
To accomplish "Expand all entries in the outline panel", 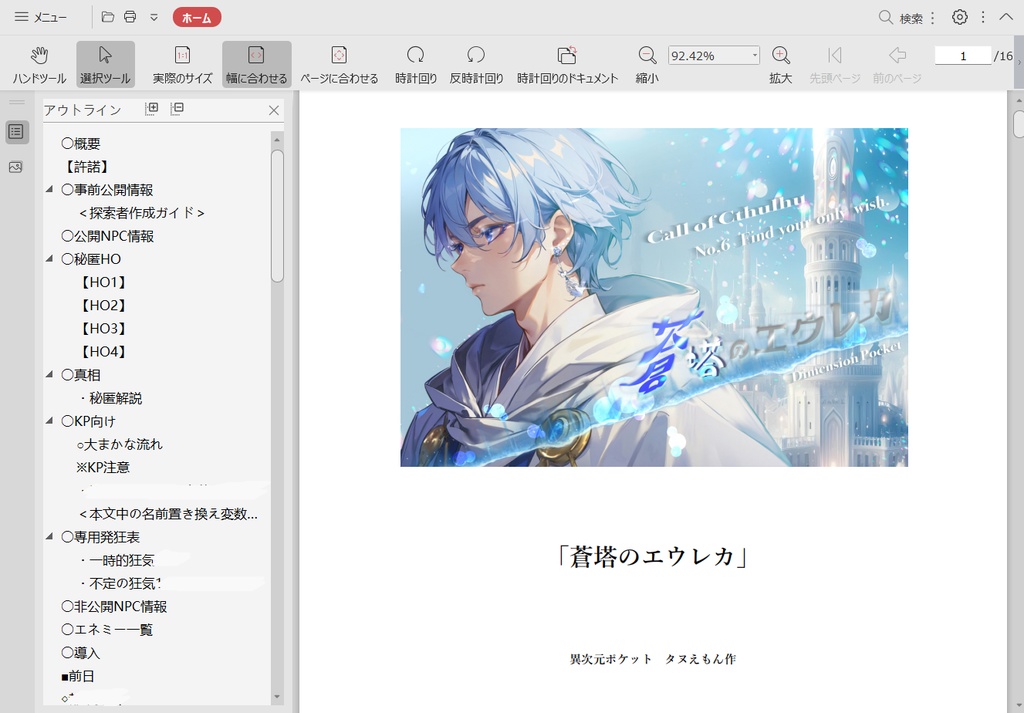I will point(150,110).
